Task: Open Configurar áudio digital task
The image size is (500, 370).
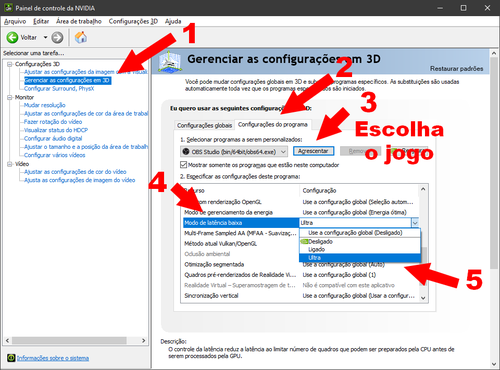Action: coord(53,138)
